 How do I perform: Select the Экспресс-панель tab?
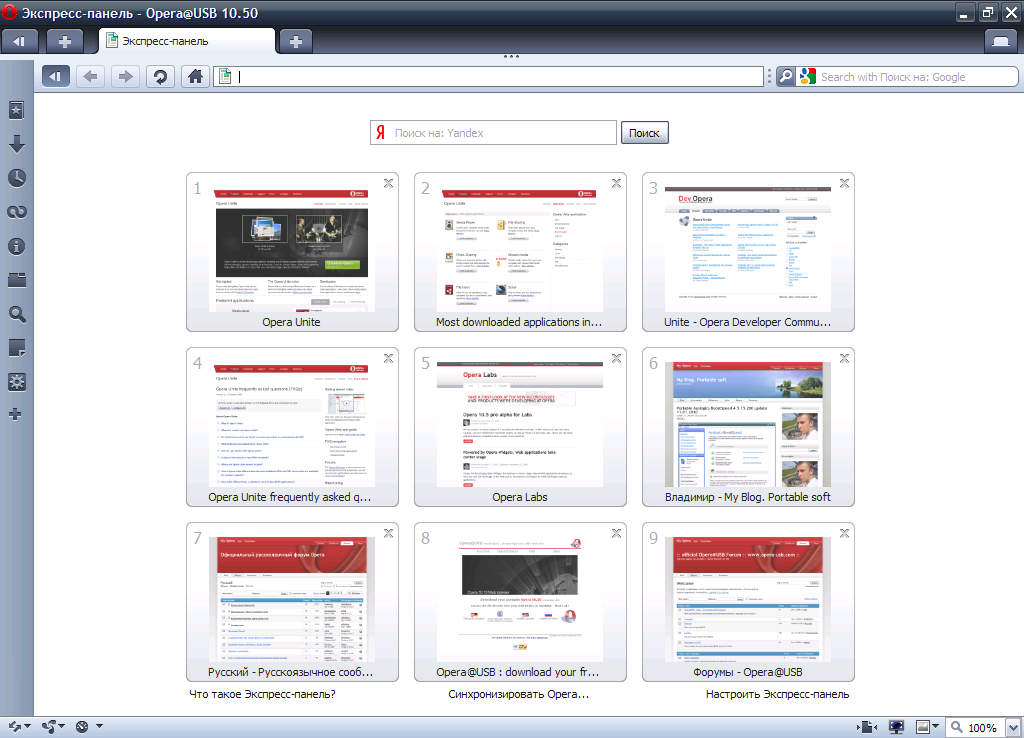pyautogui.click(x=186, y=41)
